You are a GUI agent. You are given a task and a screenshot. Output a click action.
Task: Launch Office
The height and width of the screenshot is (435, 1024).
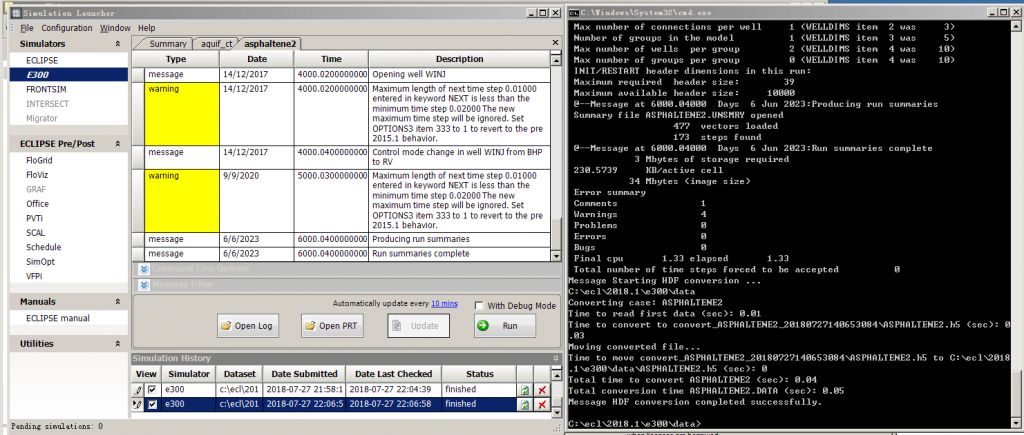(x=37, y=204)
